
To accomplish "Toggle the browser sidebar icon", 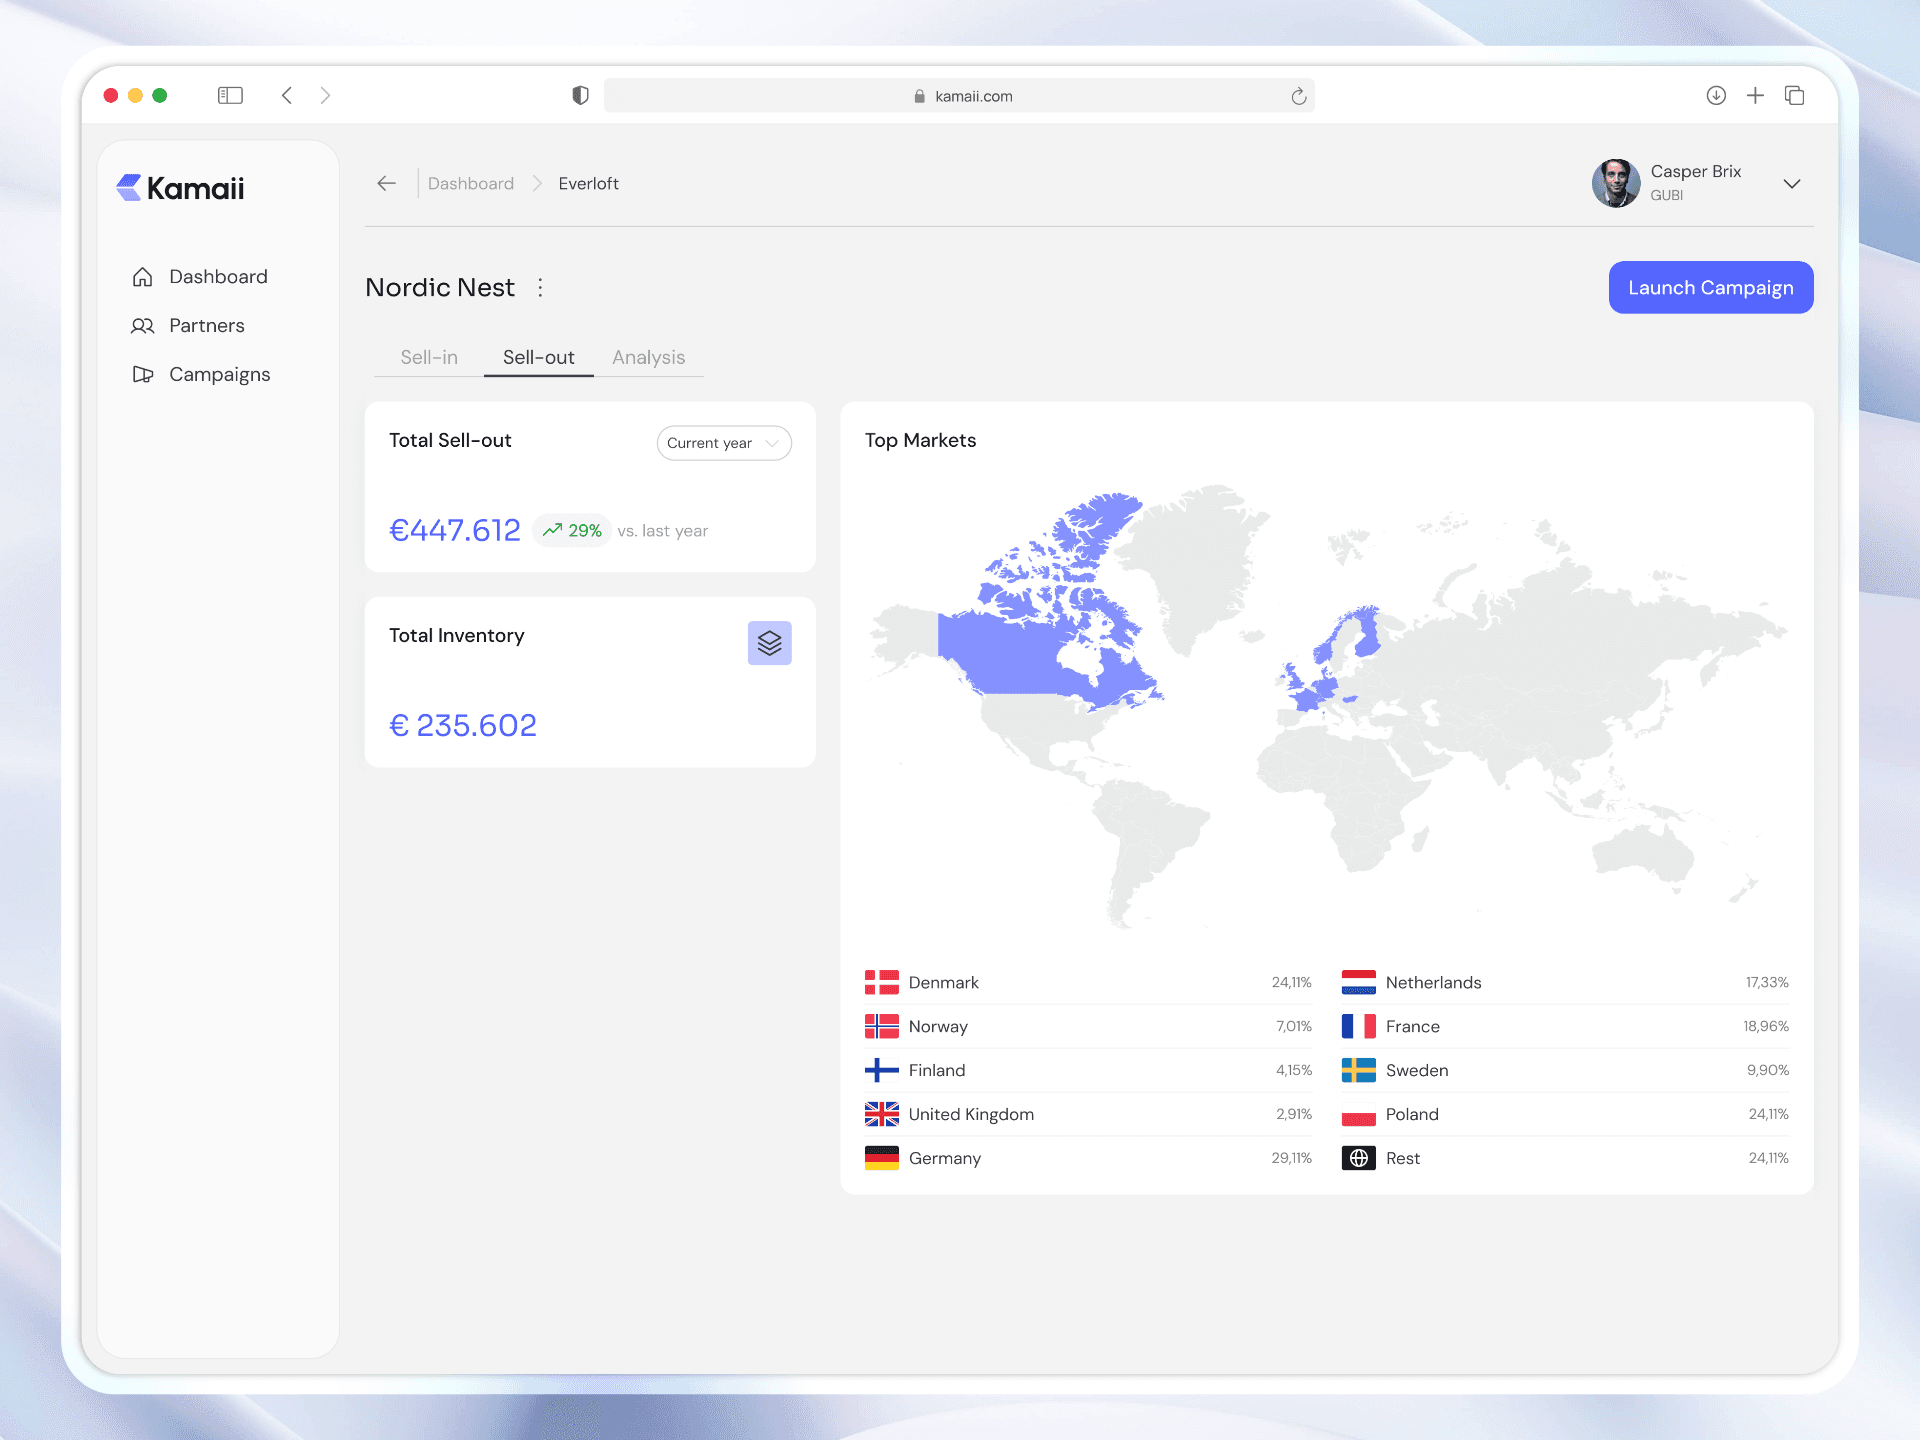I will pyautogui.click(x=230, y=95).
